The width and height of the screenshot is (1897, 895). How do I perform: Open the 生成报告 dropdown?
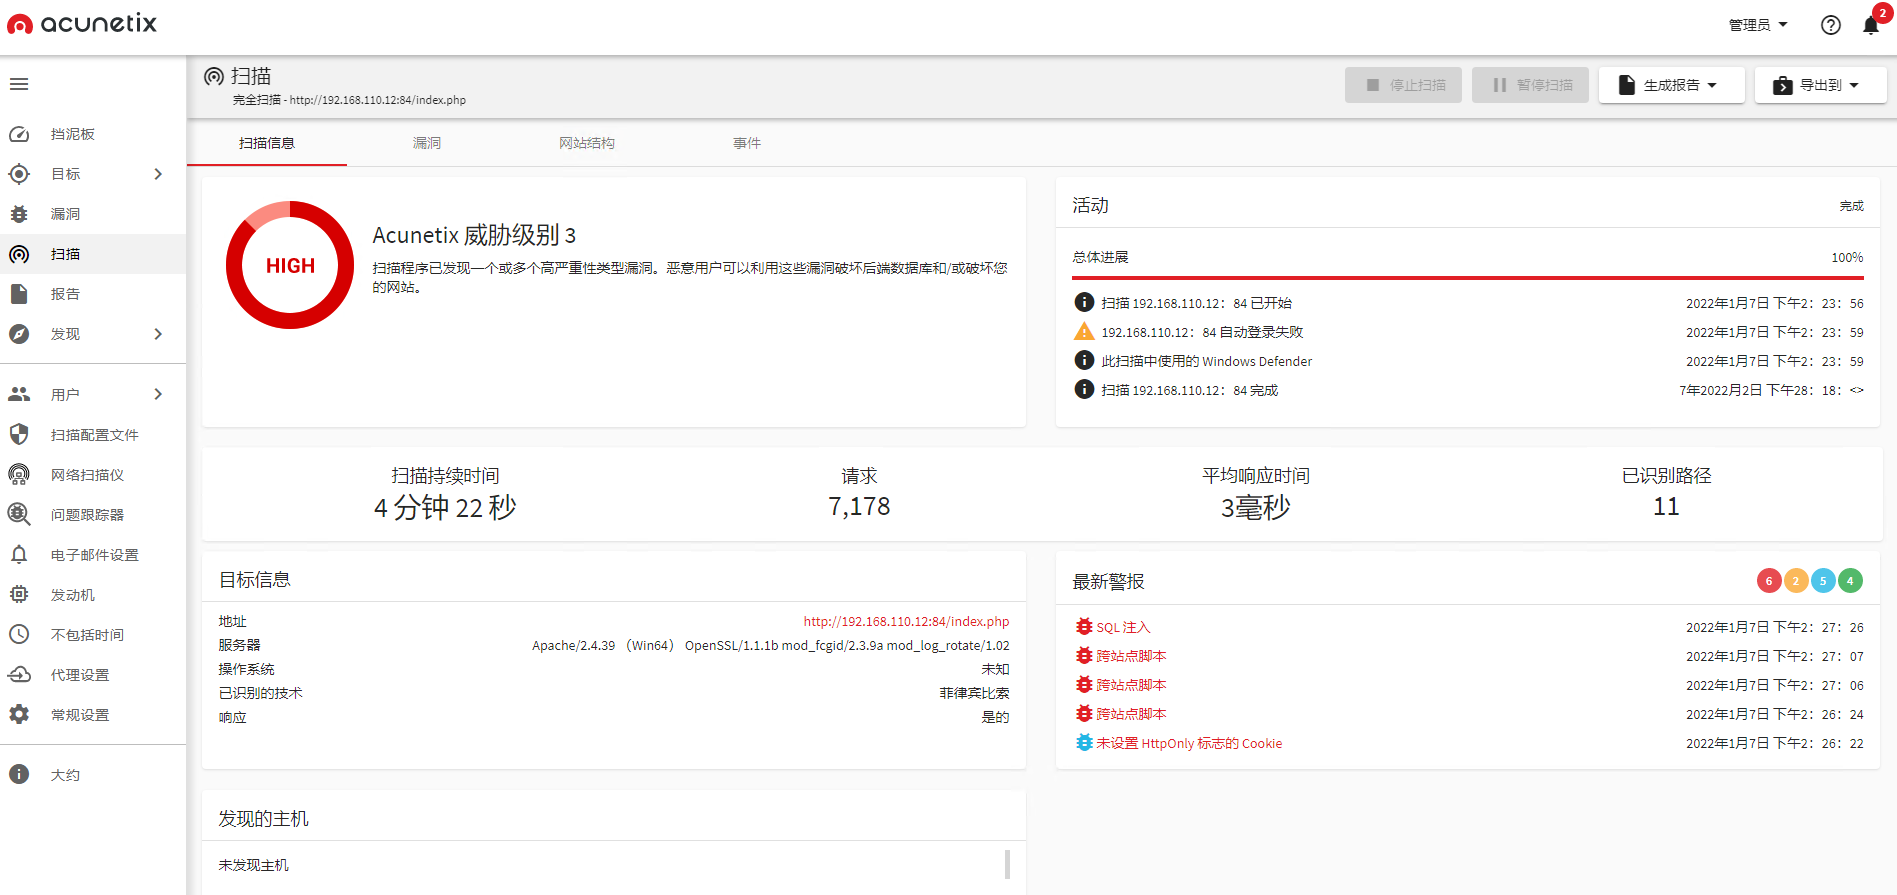[1671, 85]
